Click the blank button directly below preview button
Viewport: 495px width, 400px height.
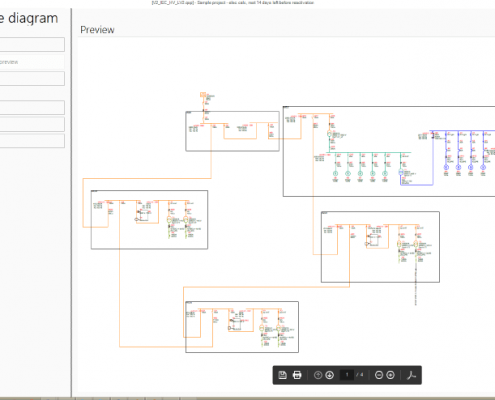coord(32,79)
